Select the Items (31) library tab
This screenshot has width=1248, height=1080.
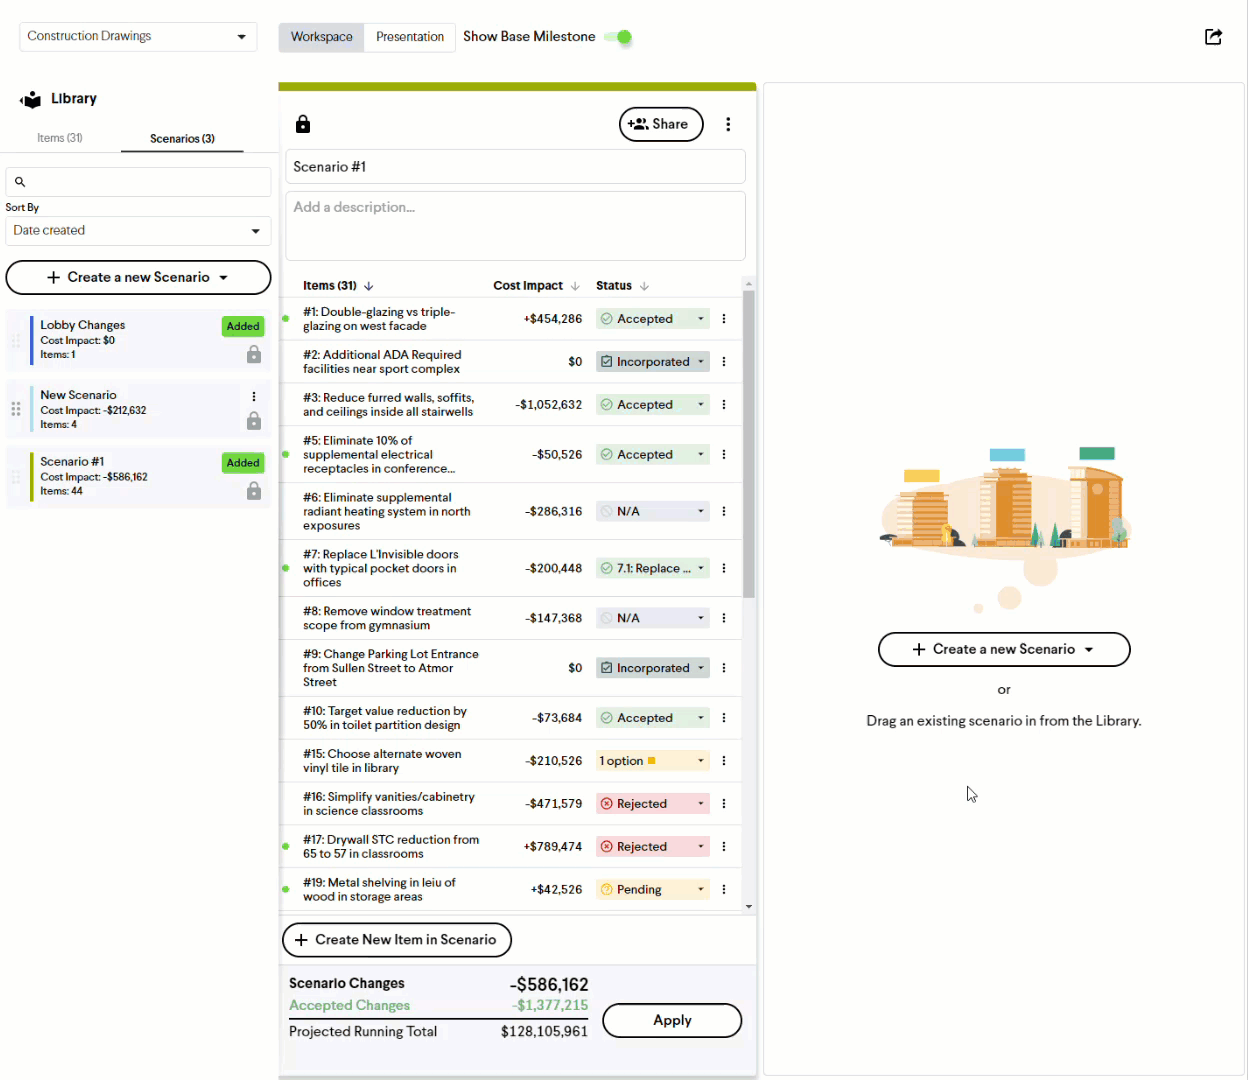pyautogui.click(x=60, y=138)
